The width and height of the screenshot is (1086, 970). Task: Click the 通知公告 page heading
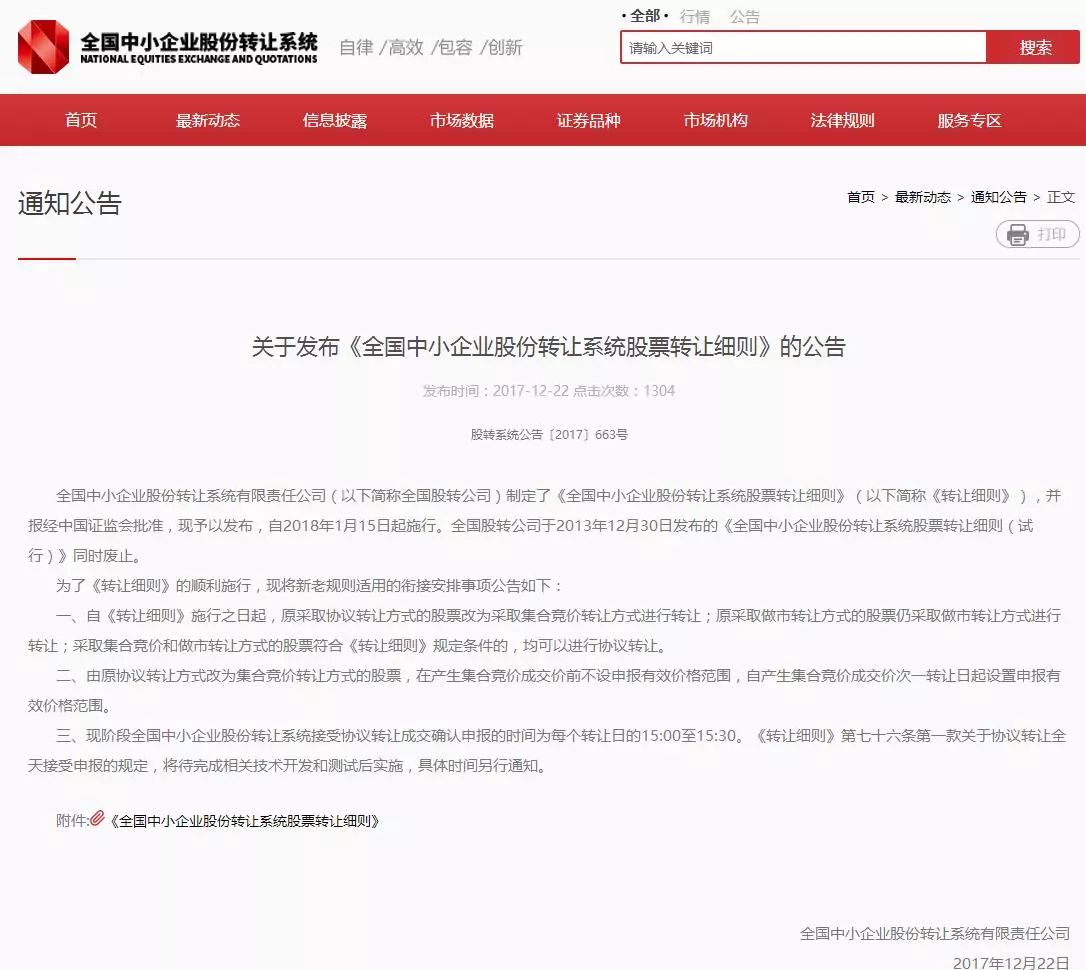(70, 204)
